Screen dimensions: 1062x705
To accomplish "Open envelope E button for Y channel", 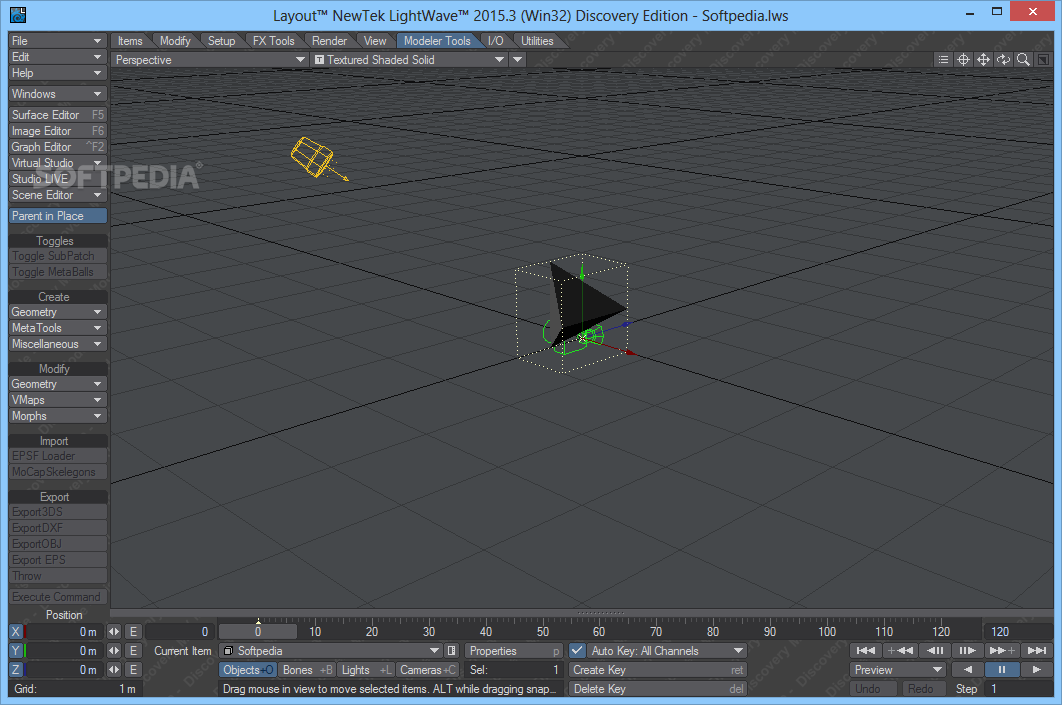I will [x=133, y=650].
